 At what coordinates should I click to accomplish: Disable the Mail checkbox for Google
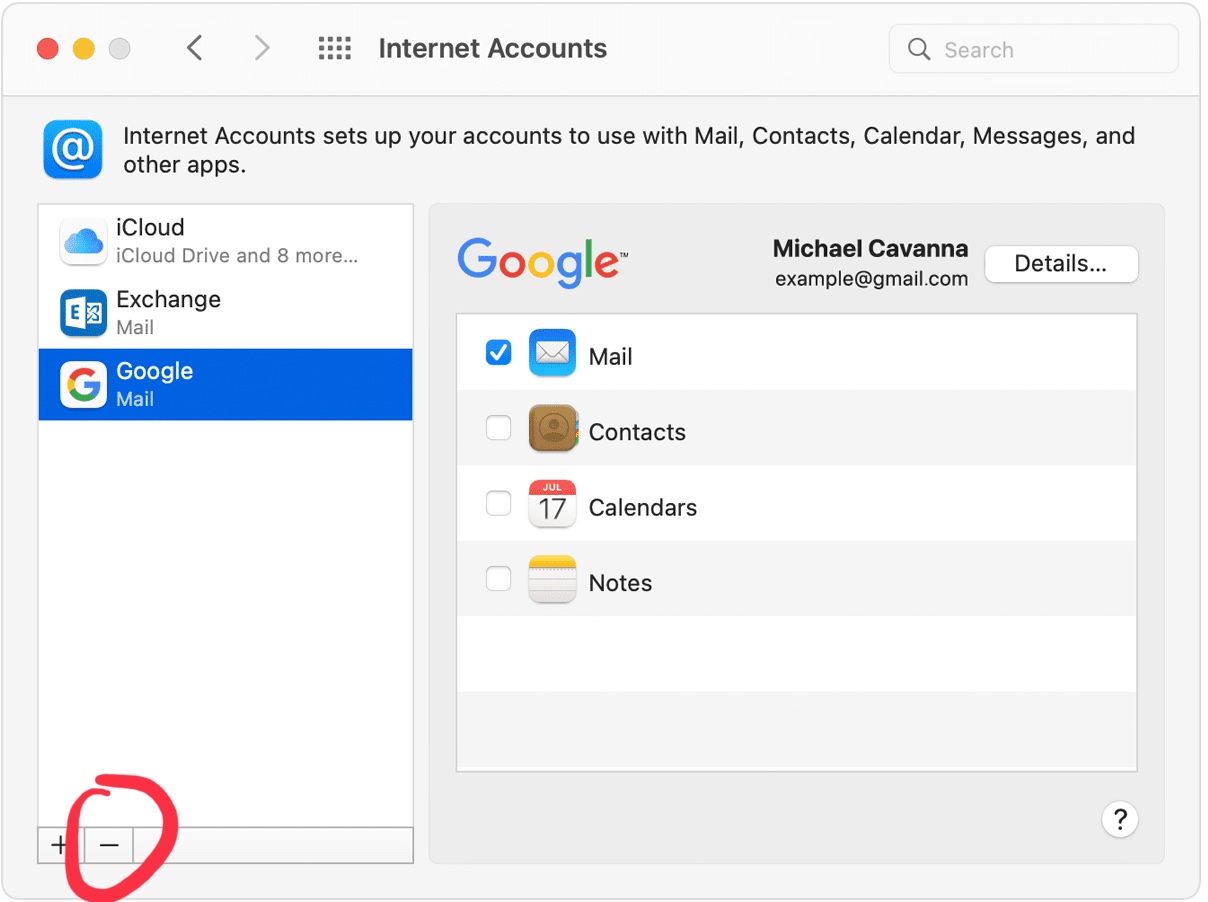498,352
